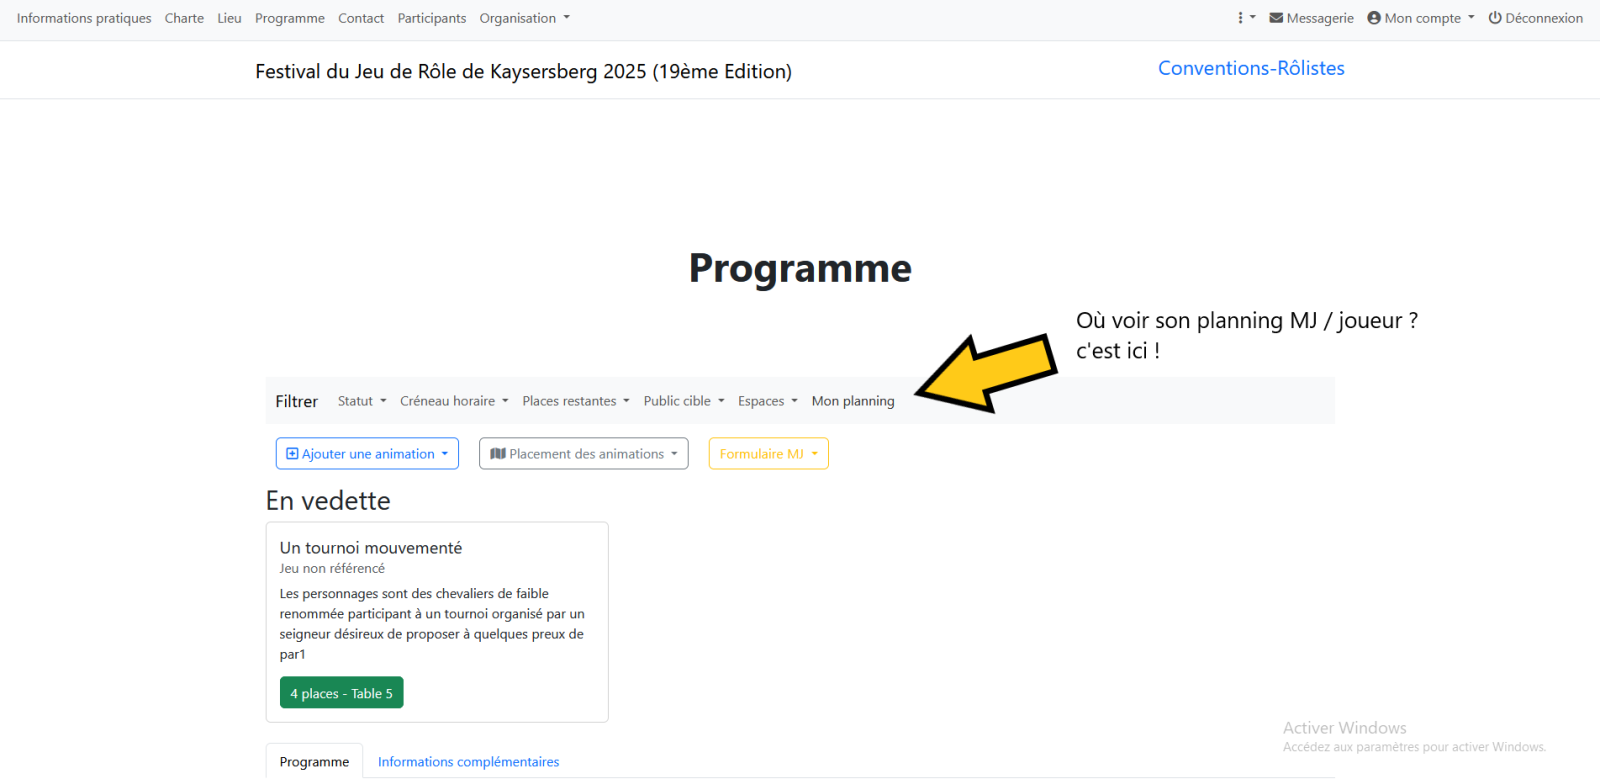Switch to Informations complémentaires tab
The image size is (1600, 779).
click(468, 762)
